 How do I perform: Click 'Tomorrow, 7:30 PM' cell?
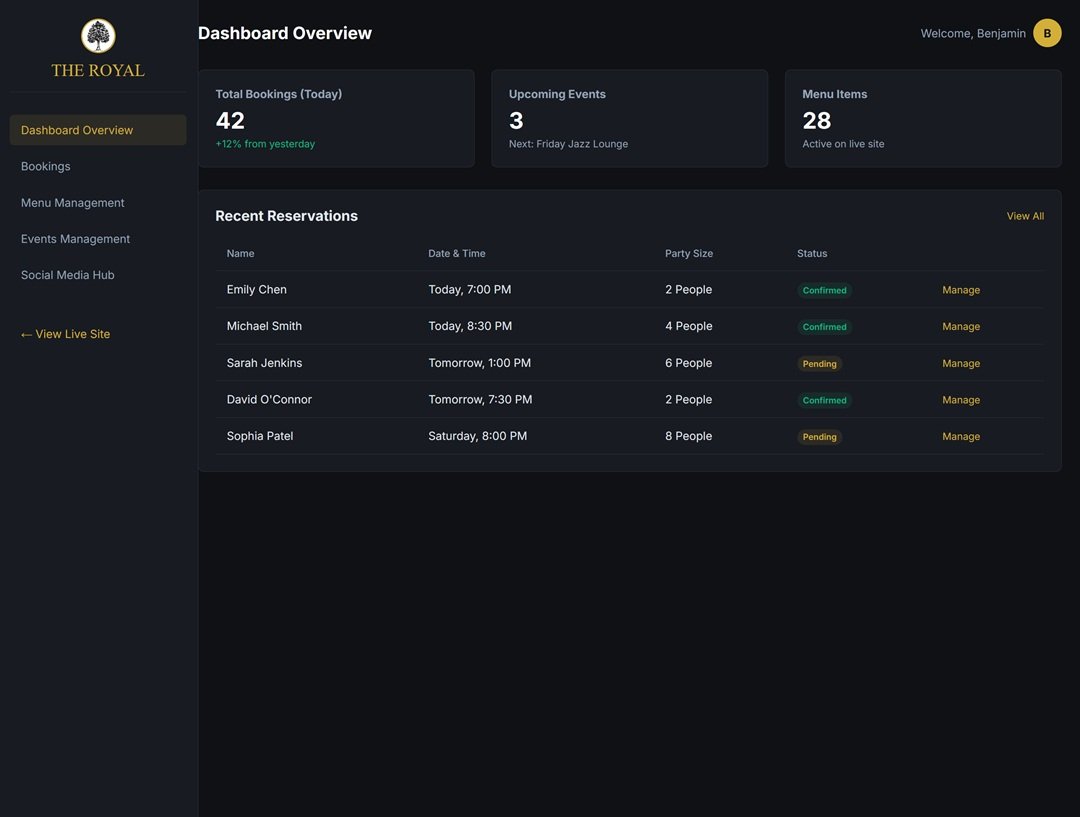(x=480, y=400)
